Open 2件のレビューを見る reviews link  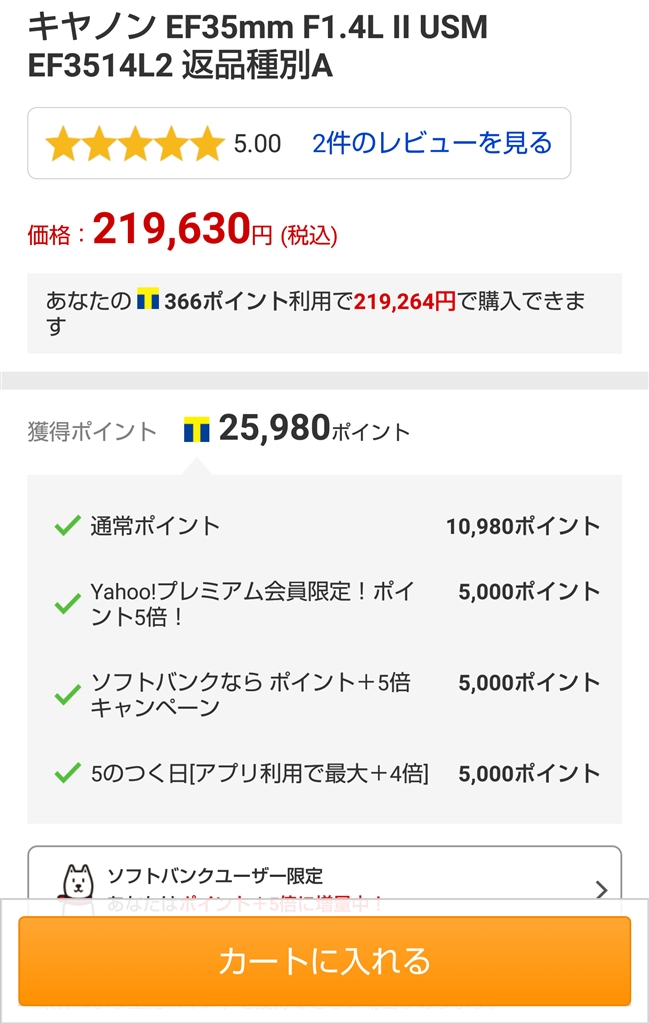432,143
